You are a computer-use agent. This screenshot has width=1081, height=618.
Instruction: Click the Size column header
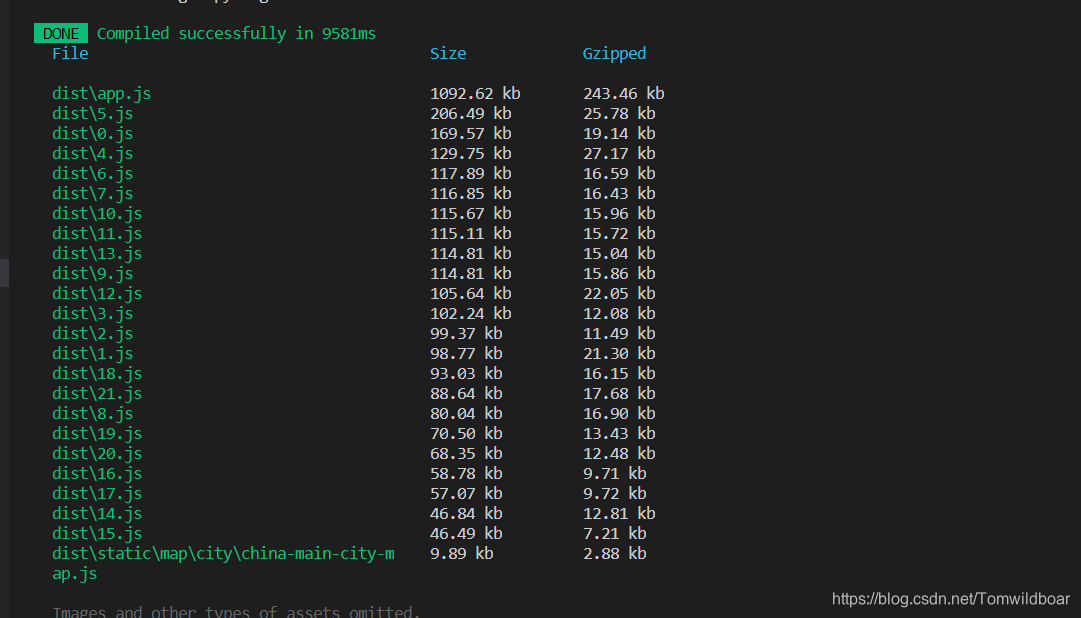click(448, 53)
